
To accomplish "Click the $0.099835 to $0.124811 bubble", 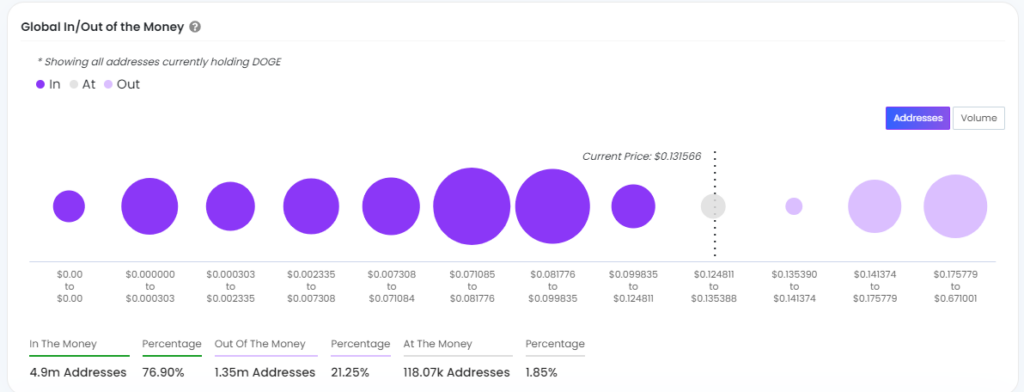I will click(633, 206).
